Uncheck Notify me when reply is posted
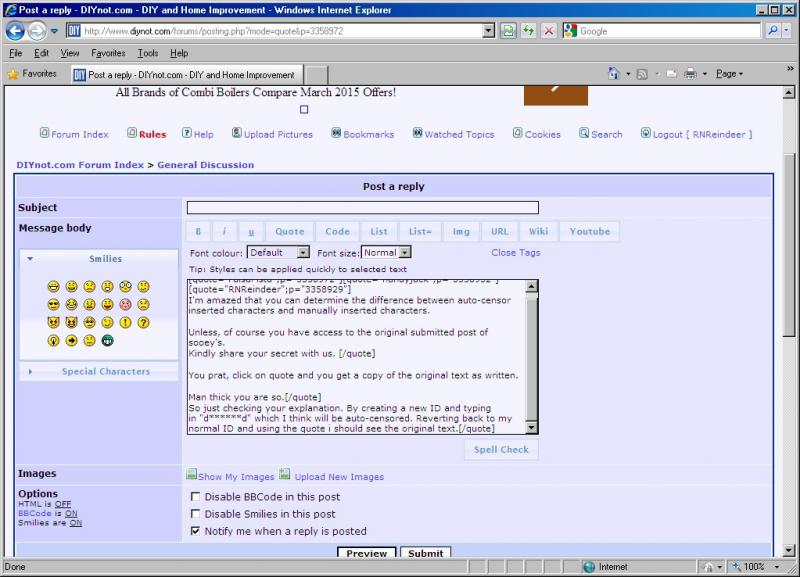The height and width of the screenshot is (577, 800). click(196, 531)
